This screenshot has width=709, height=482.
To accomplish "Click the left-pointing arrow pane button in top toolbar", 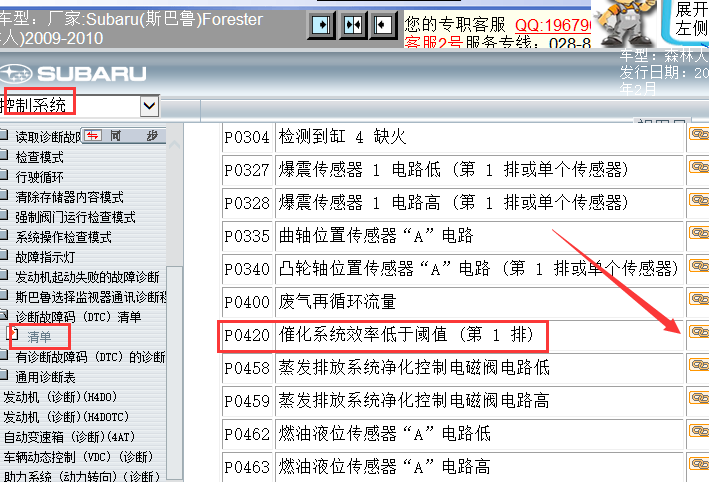I will point(383,24).
